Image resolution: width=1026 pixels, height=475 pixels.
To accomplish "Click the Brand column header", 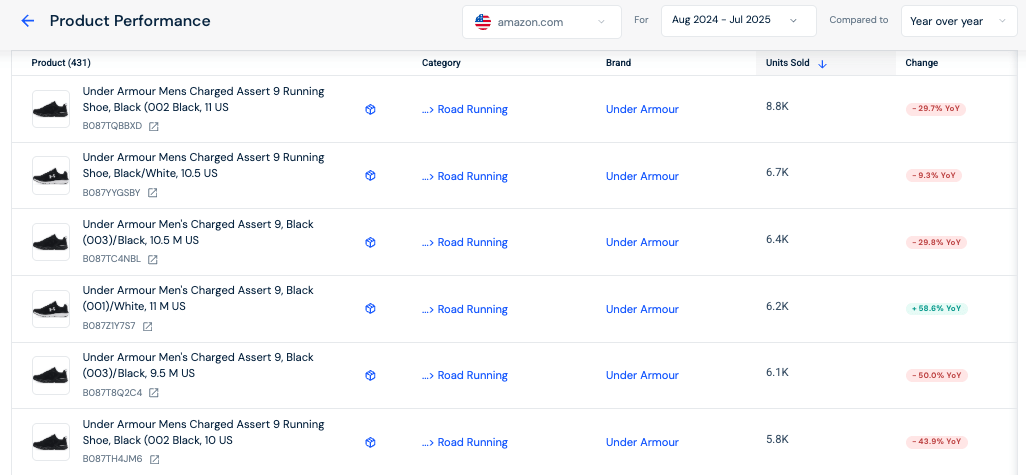I will click(618, 63).
